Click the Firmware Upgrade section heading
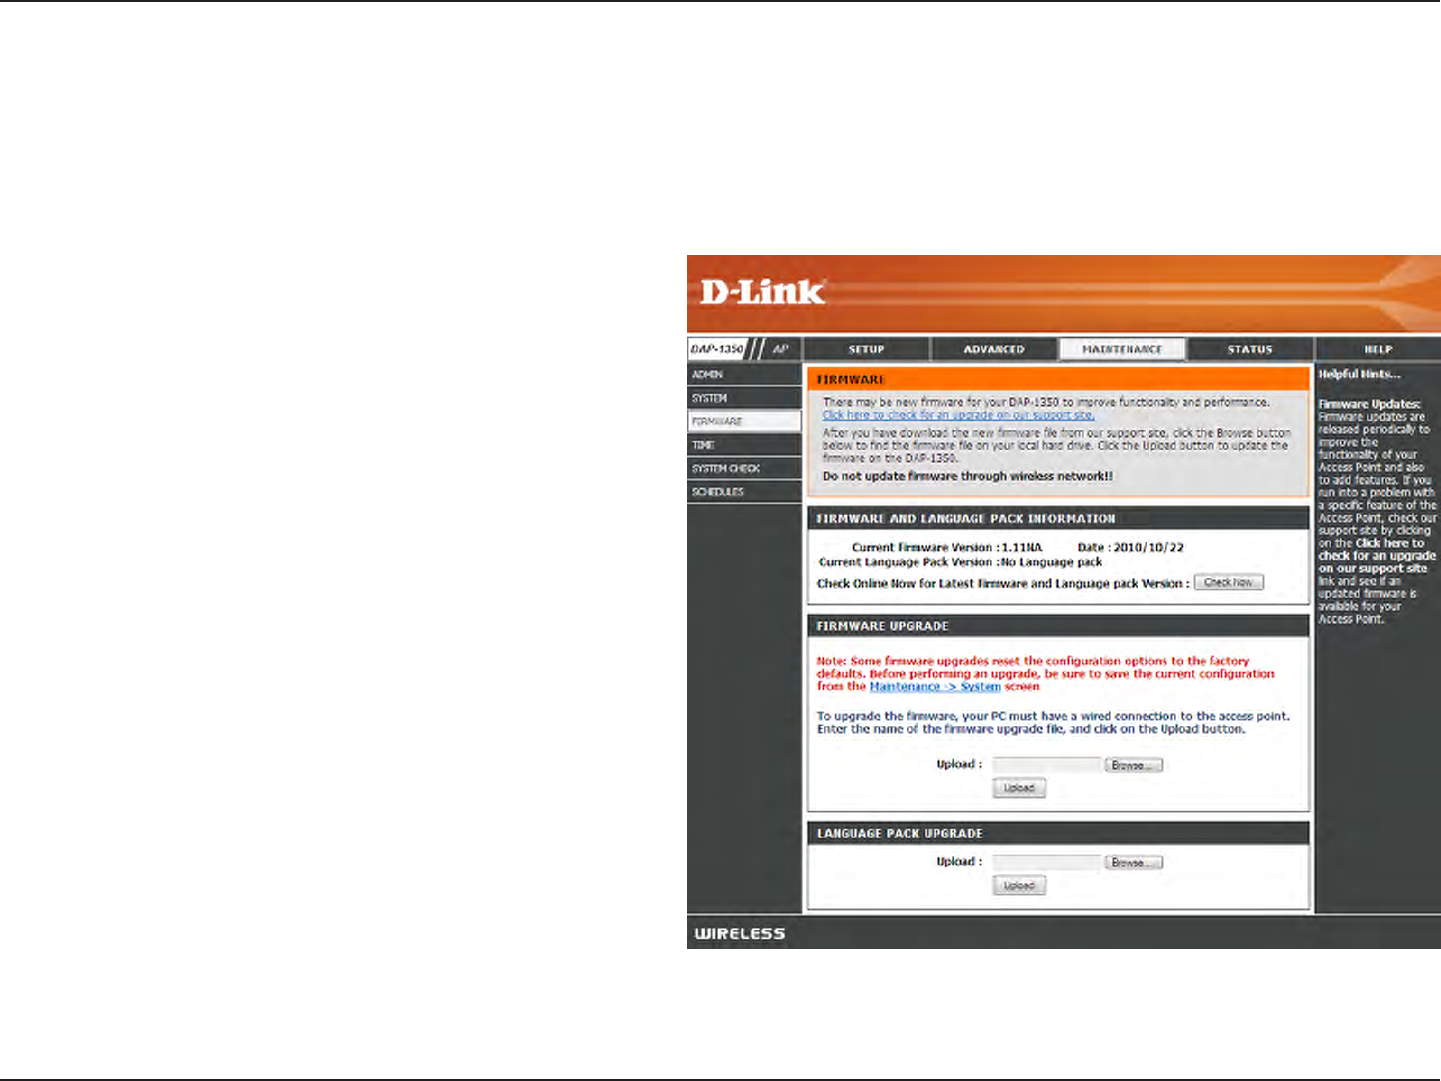1441x1081 pixels. [883, 626]
